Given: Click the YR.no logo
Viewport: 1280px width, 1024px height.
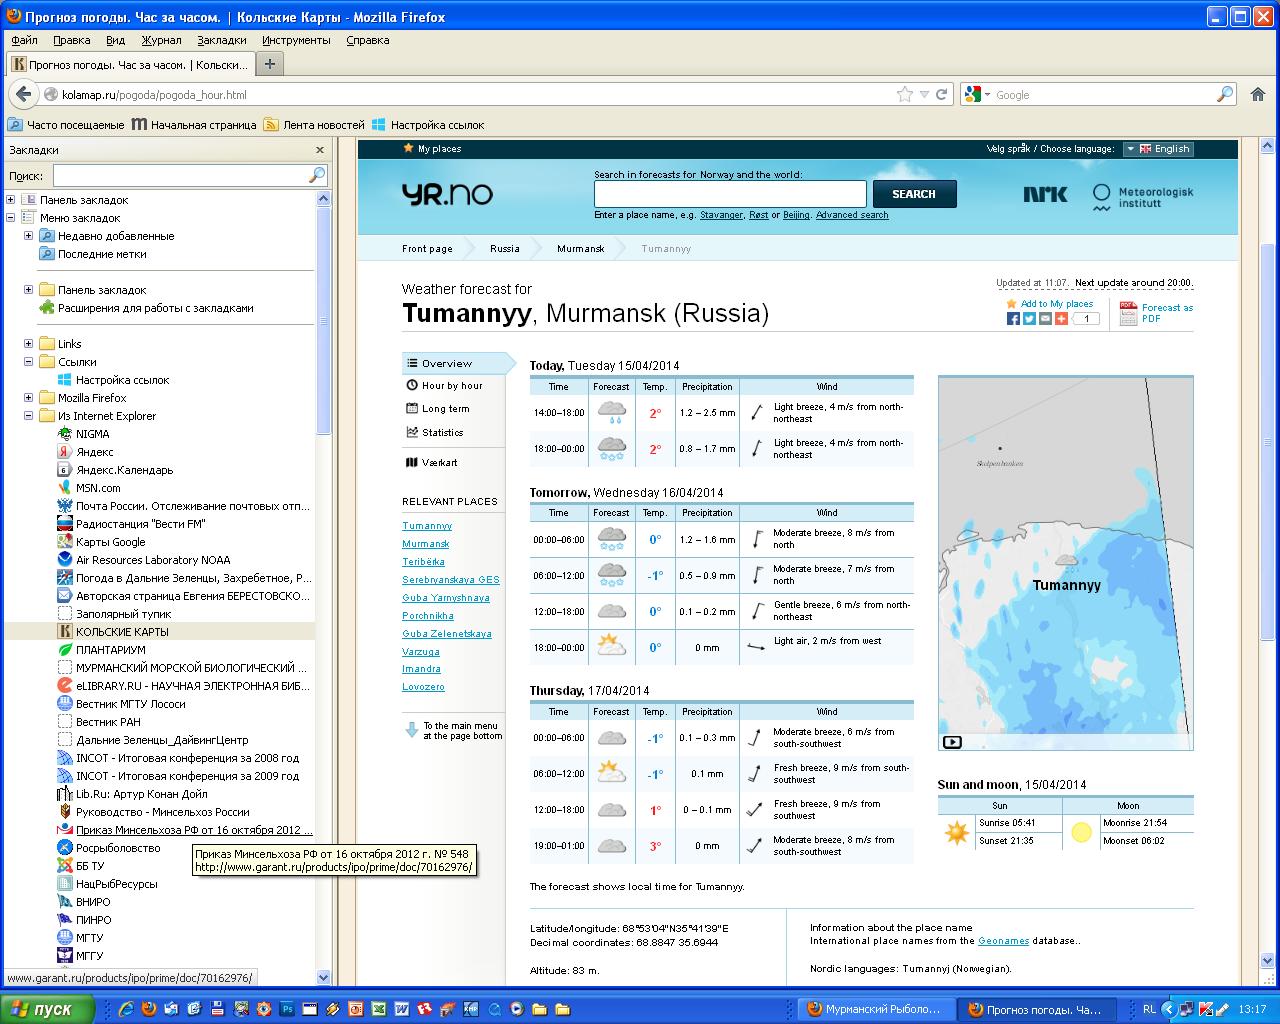Looking at the screenshot, I should pos(447,194).
